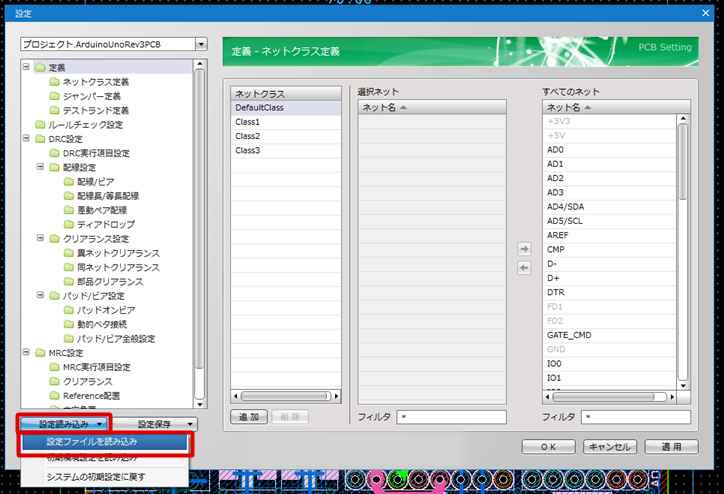724x494 pixels.
Task: Click the move-right arrow to add net
Action: pyautogui.click(x=524, y=249)
